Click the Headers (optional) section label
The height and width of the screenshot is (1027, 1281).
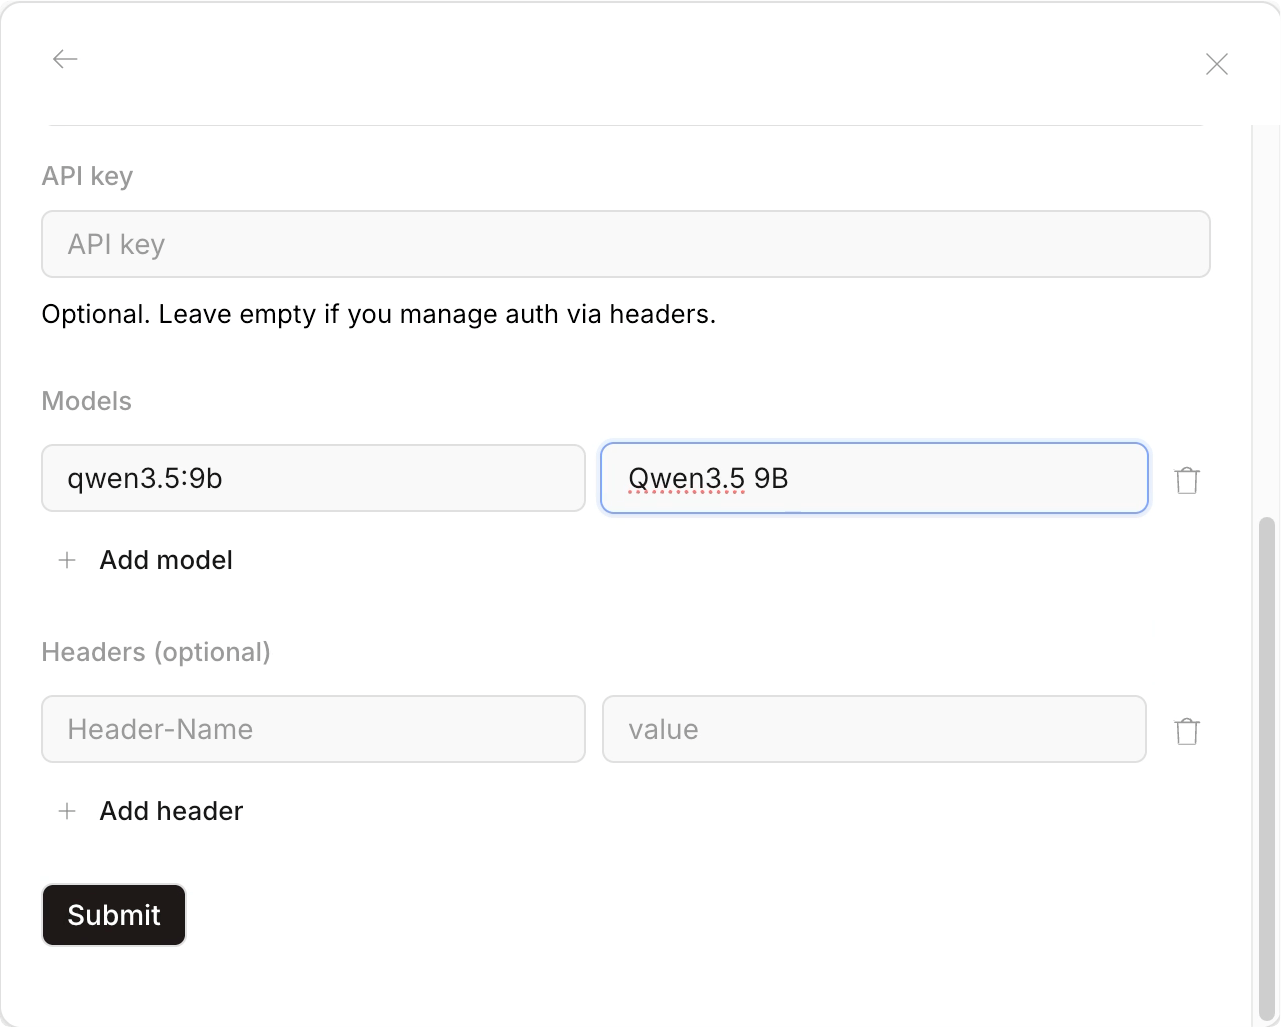coord(156,651)
